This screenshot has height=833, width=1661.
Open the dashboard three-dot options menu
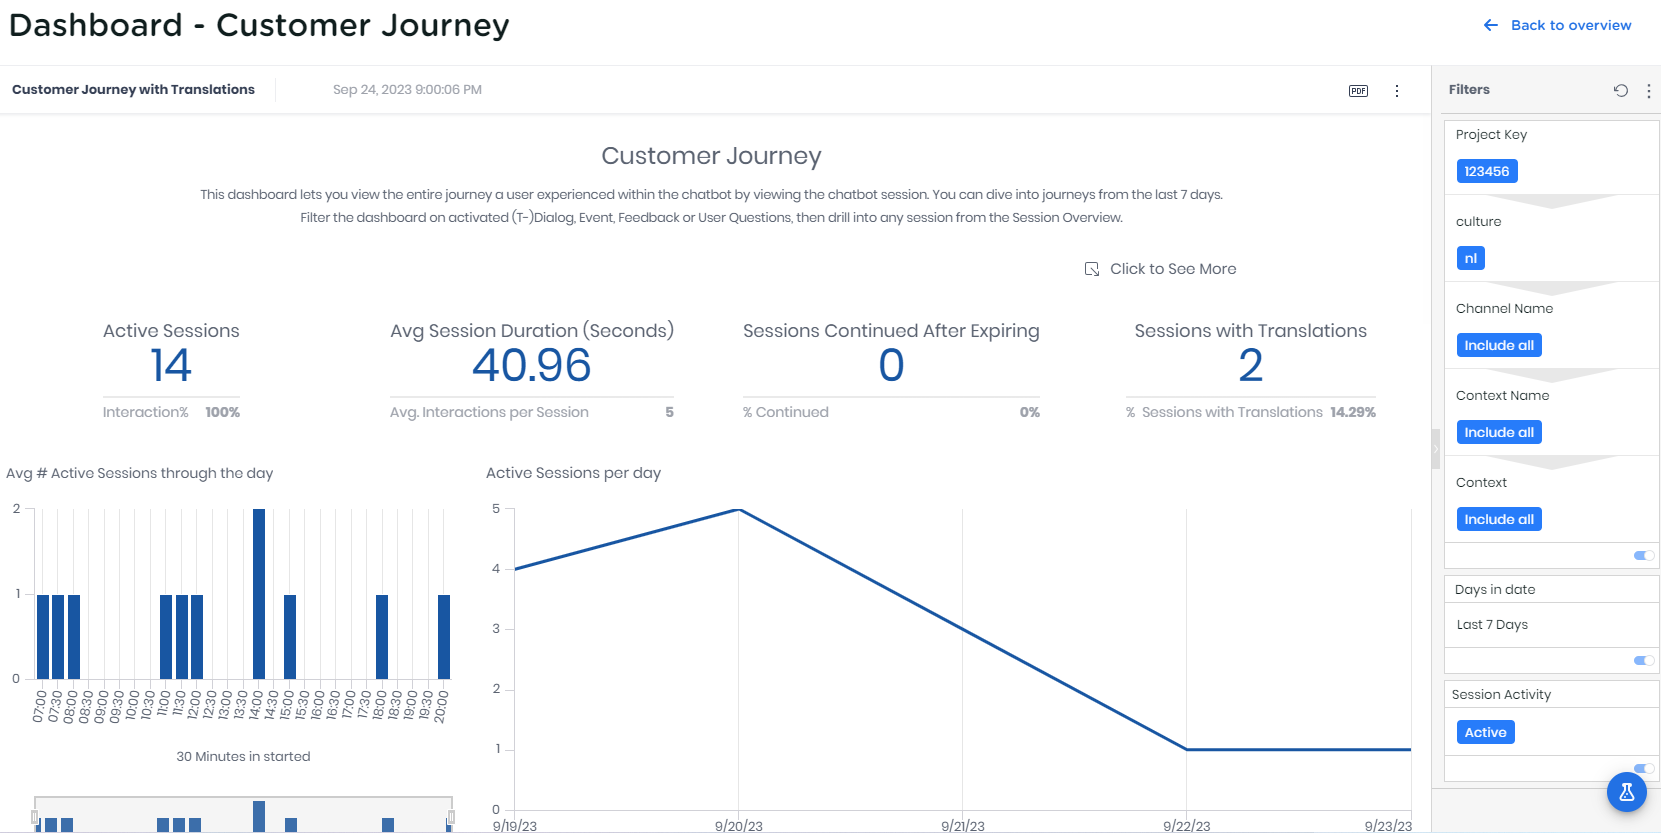pos(1397,91)
